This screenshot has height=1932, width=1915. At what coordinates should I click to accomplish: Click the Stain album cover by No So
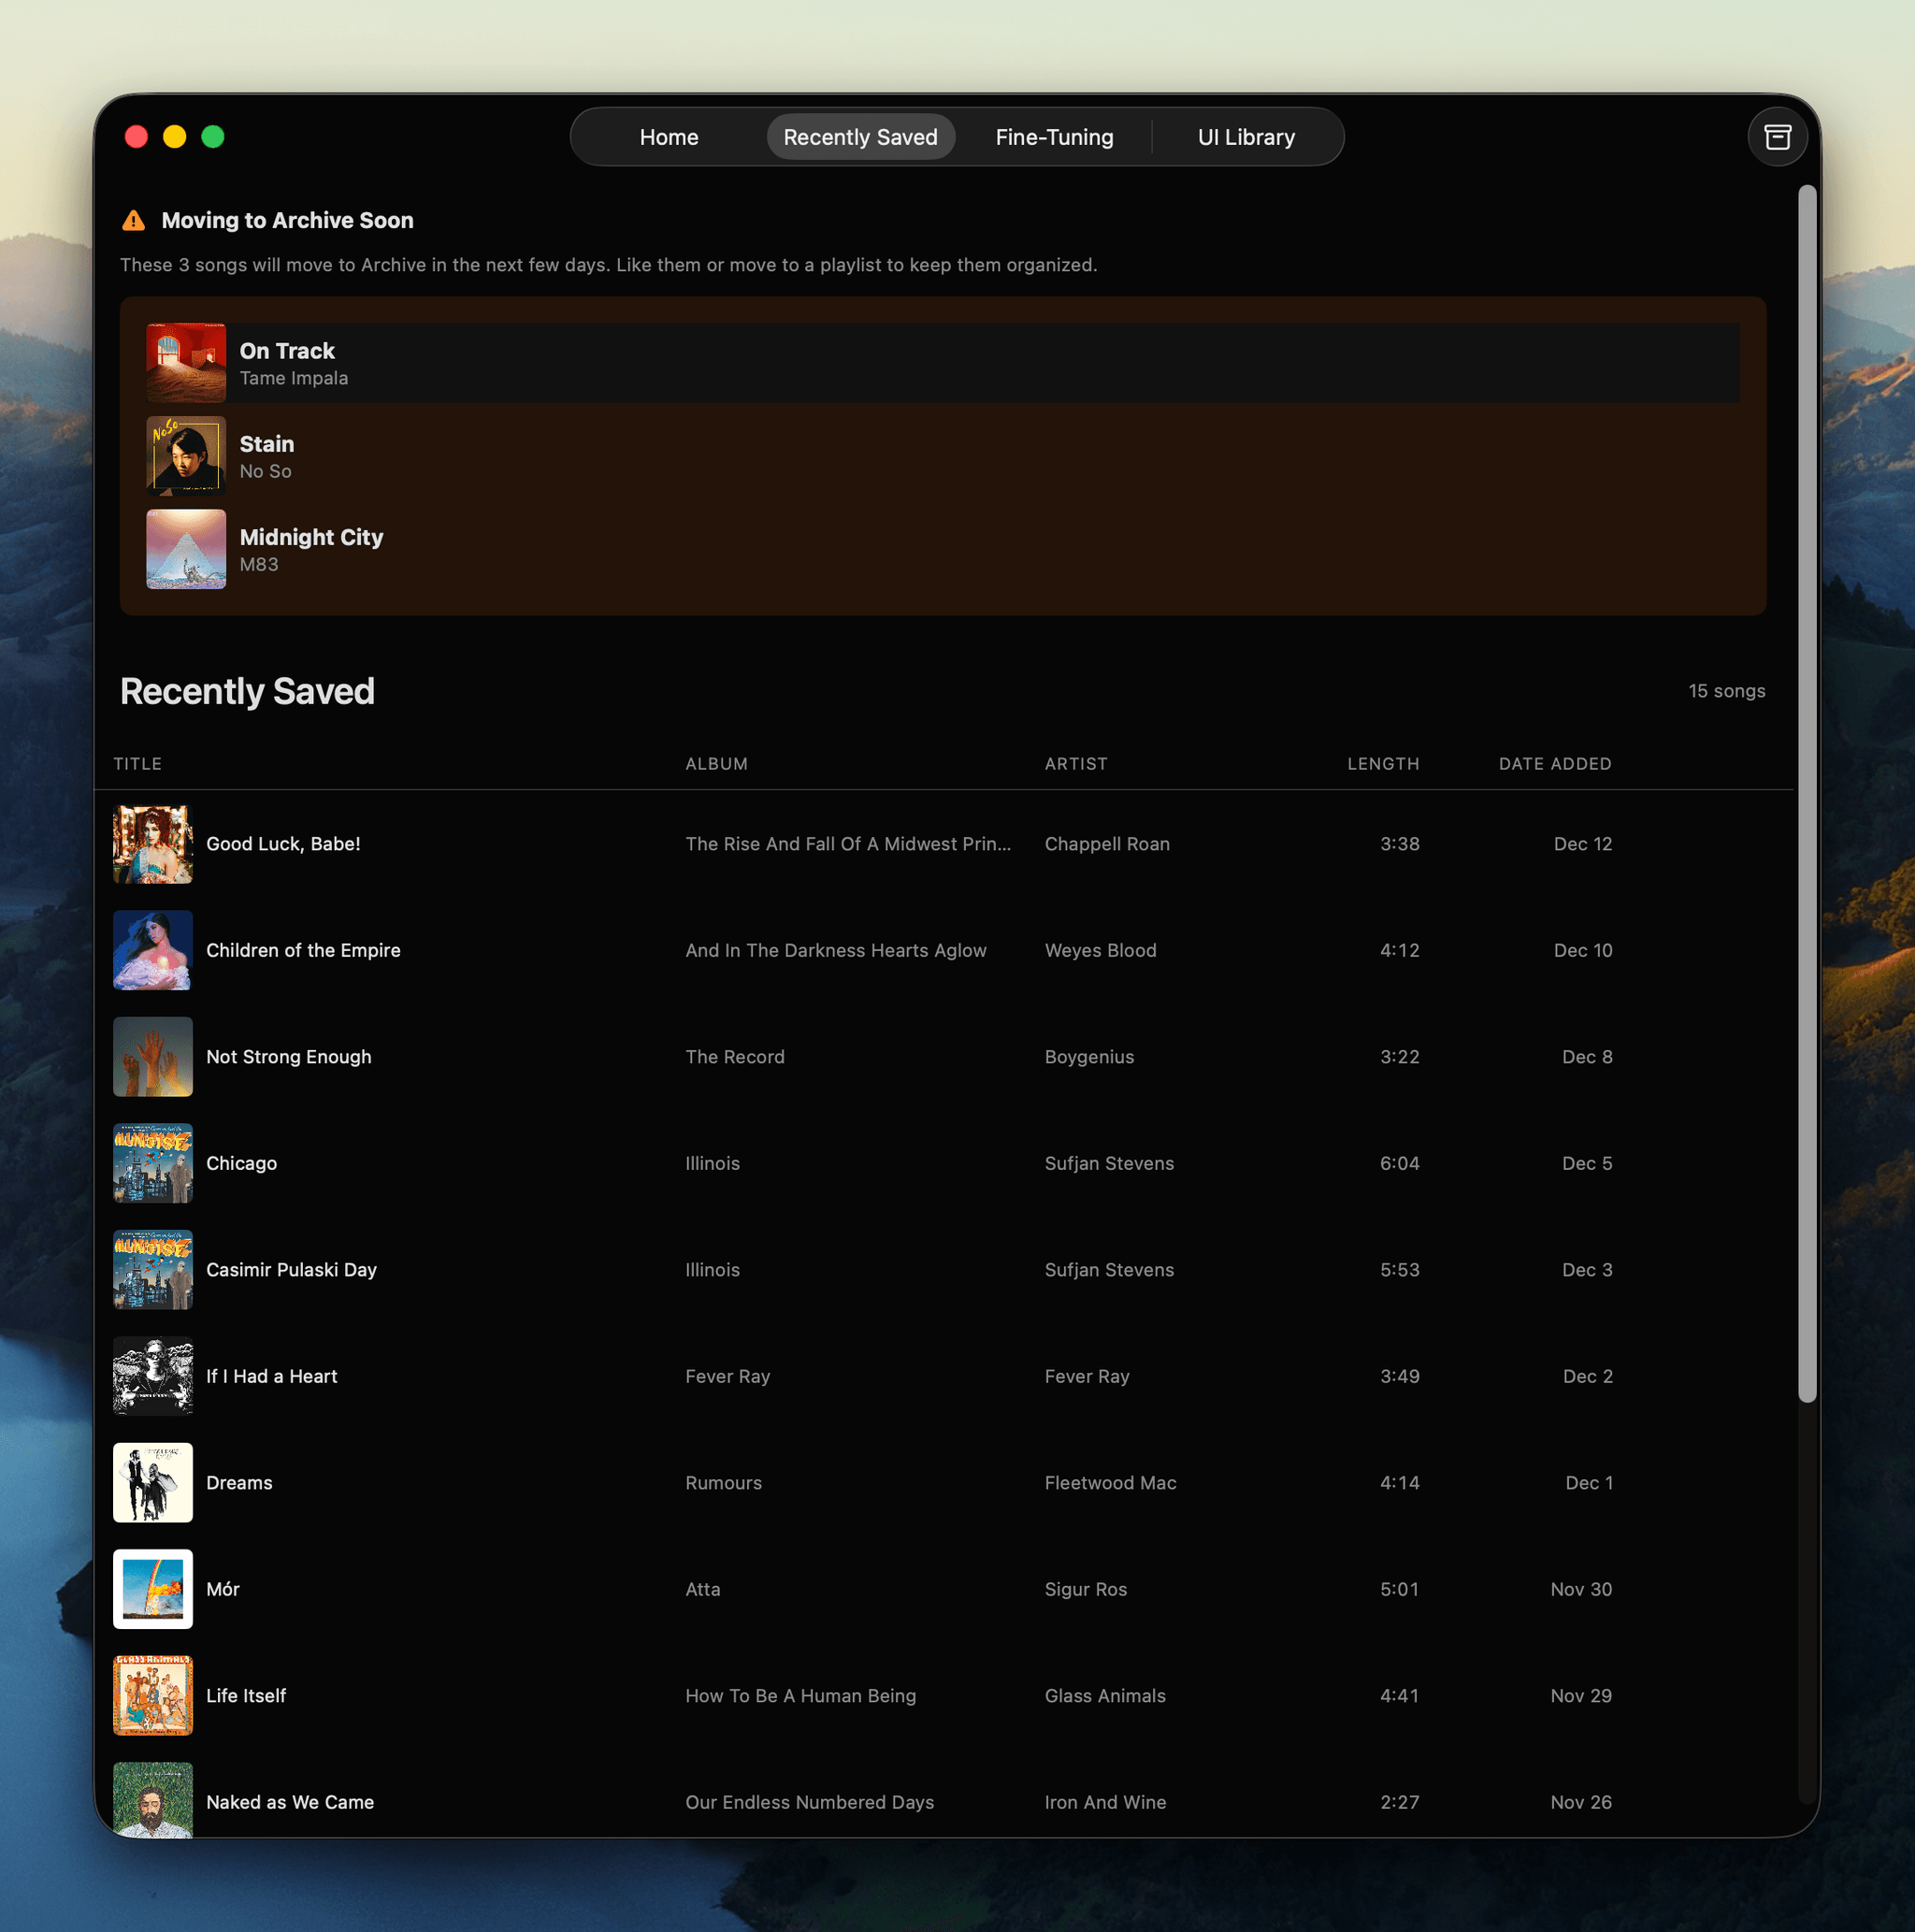point(186,455)
